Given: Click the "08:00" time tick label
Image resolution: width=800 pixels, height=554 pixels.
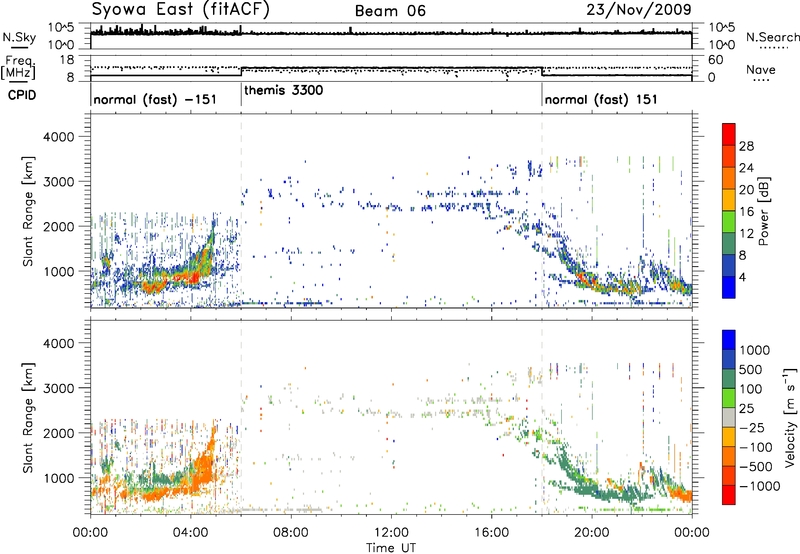Looking at the screenshot, I should point(290,533).
